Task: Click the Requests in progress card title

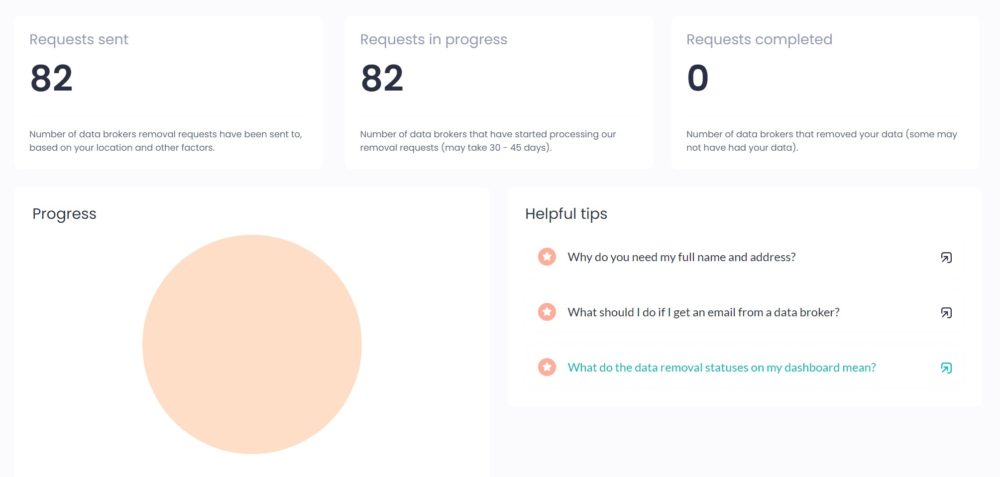Action: 434,40
